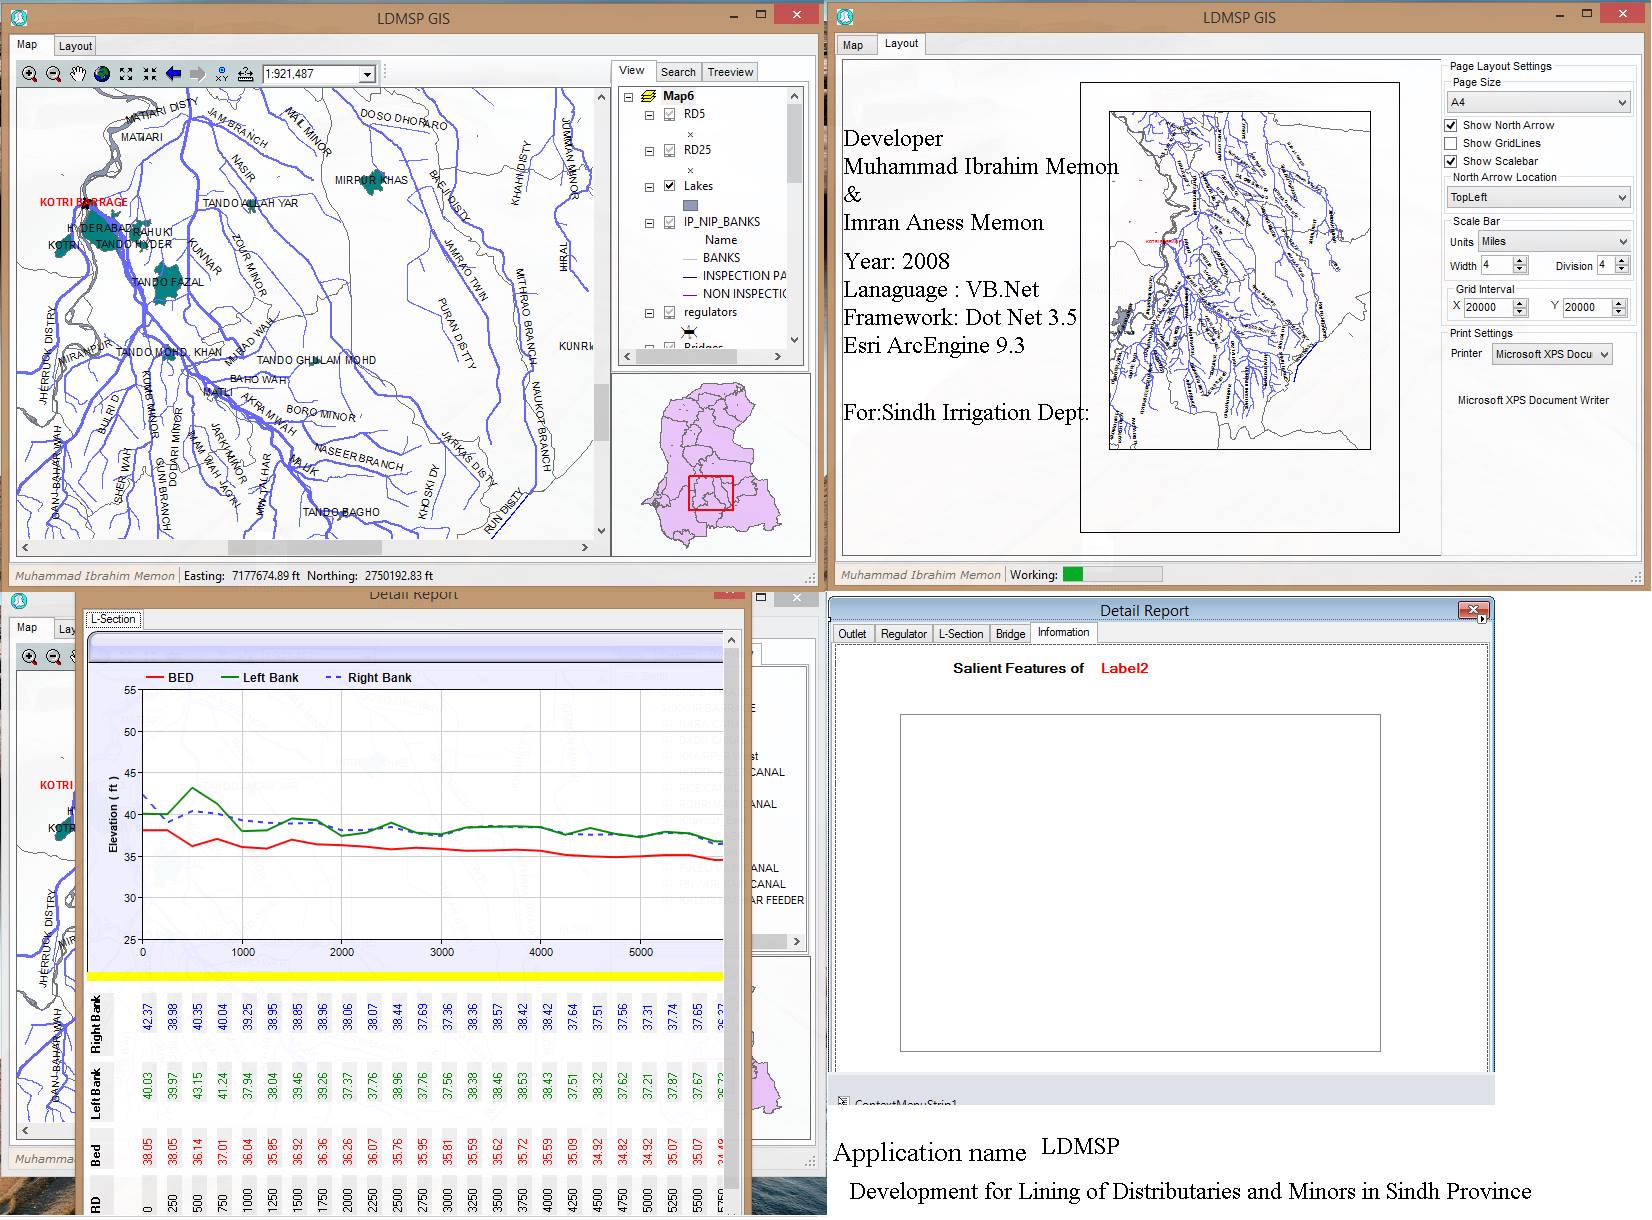Collapse the Map6 tree node
The width and height of the screenshot is (1652, 1220).
[628, 97]
